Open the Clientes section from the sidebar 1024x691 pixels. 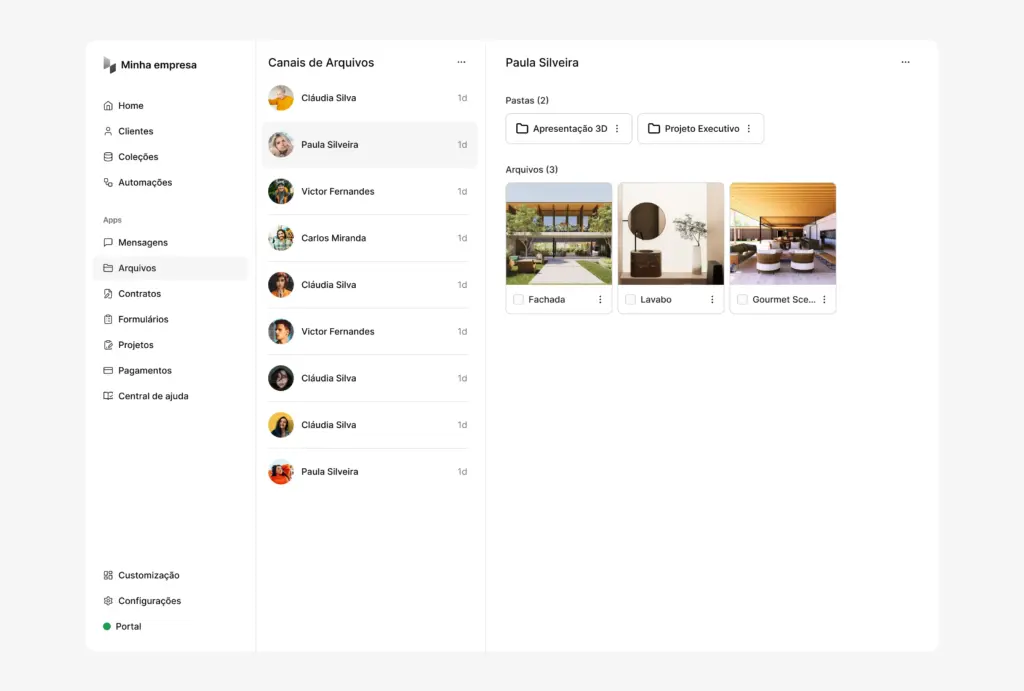(x=108, y=131)
